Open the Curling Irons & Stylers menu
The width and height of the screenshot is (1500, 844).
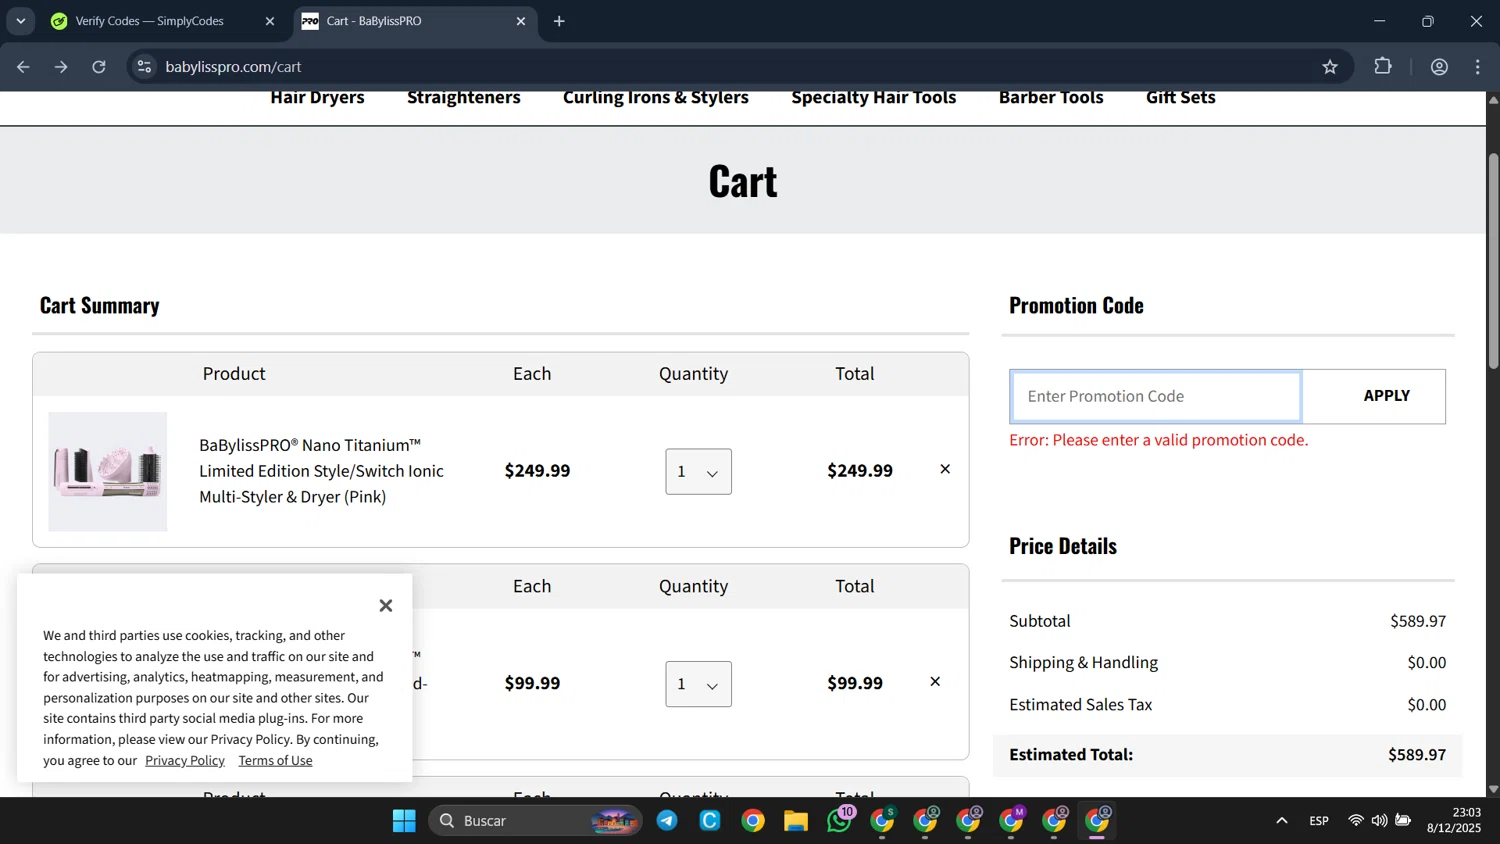pos(656,98)
